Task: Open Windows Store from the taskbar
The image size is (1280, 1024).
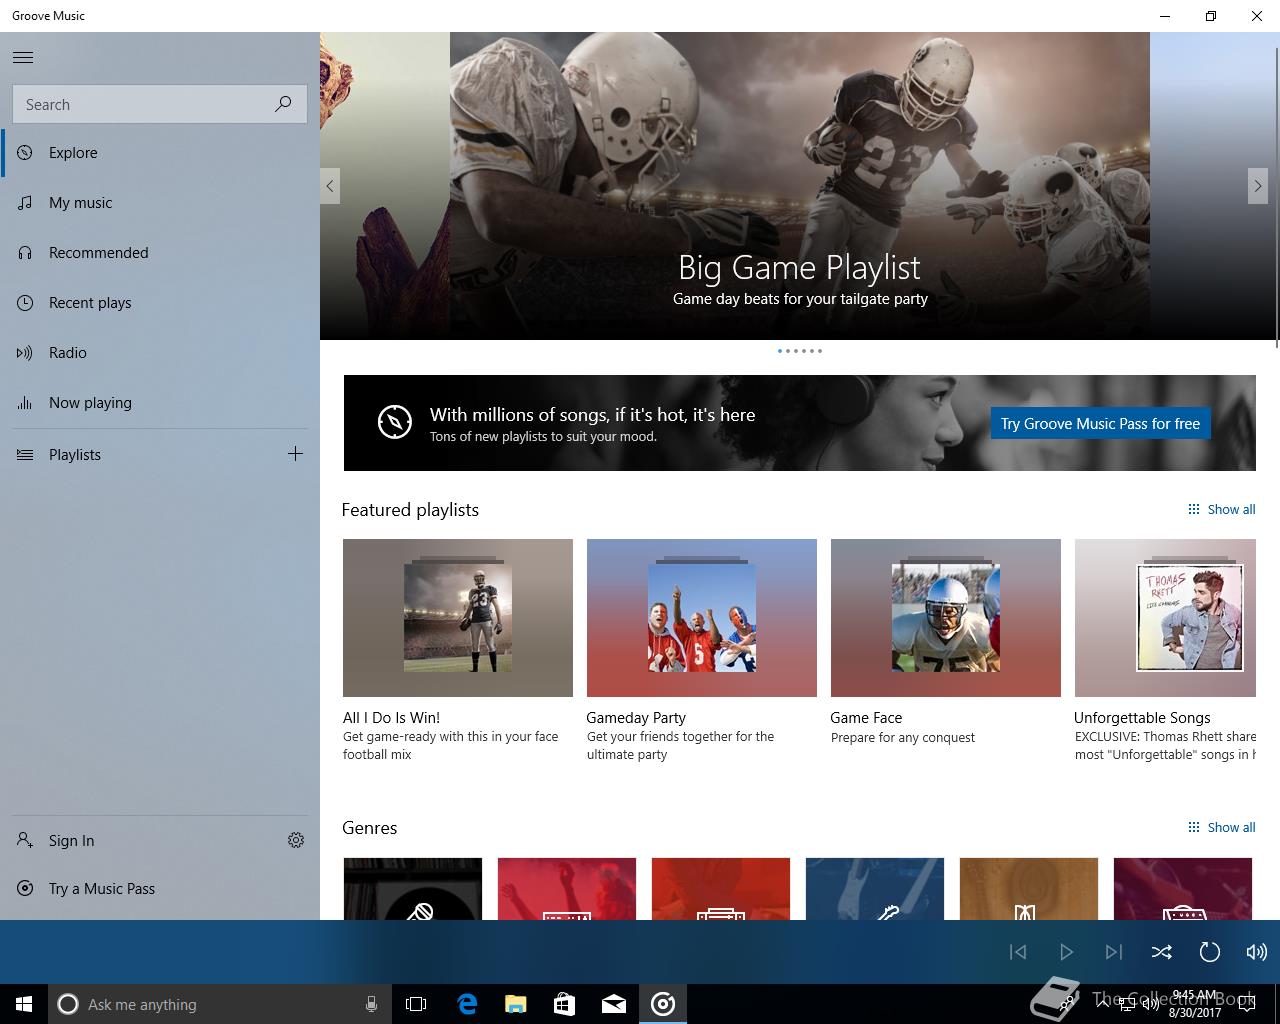Action: point(565,1004)
